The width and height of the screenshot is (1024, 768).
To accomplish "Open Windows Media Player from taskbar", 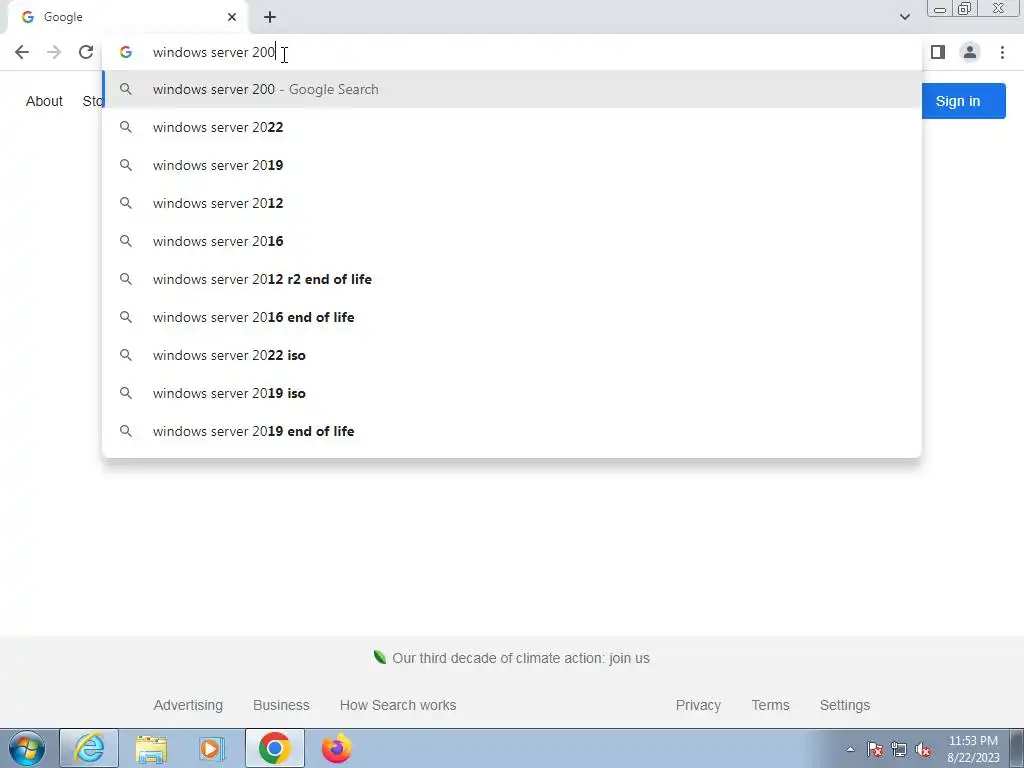I will pos(212,748).
